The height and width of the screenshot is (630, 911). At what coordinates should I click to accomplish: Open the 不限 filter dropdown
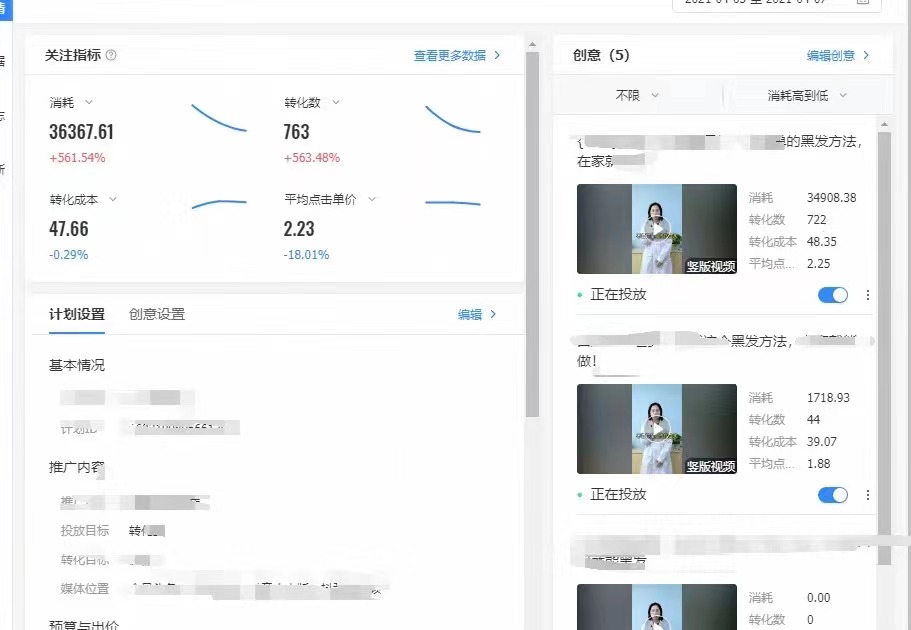coord(637,95)
